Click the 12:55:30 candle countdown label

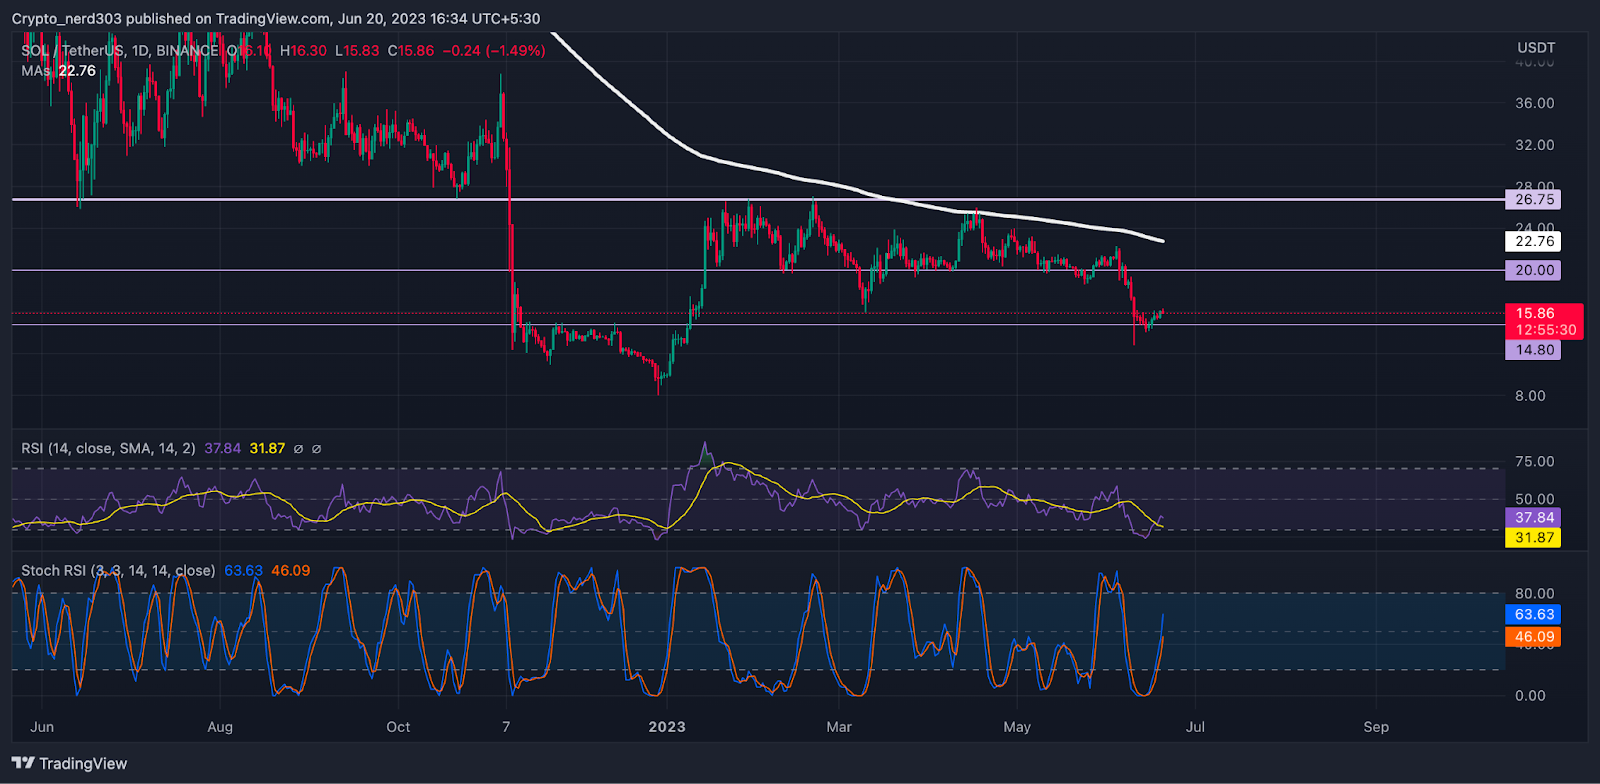(x=1545, y=330)
